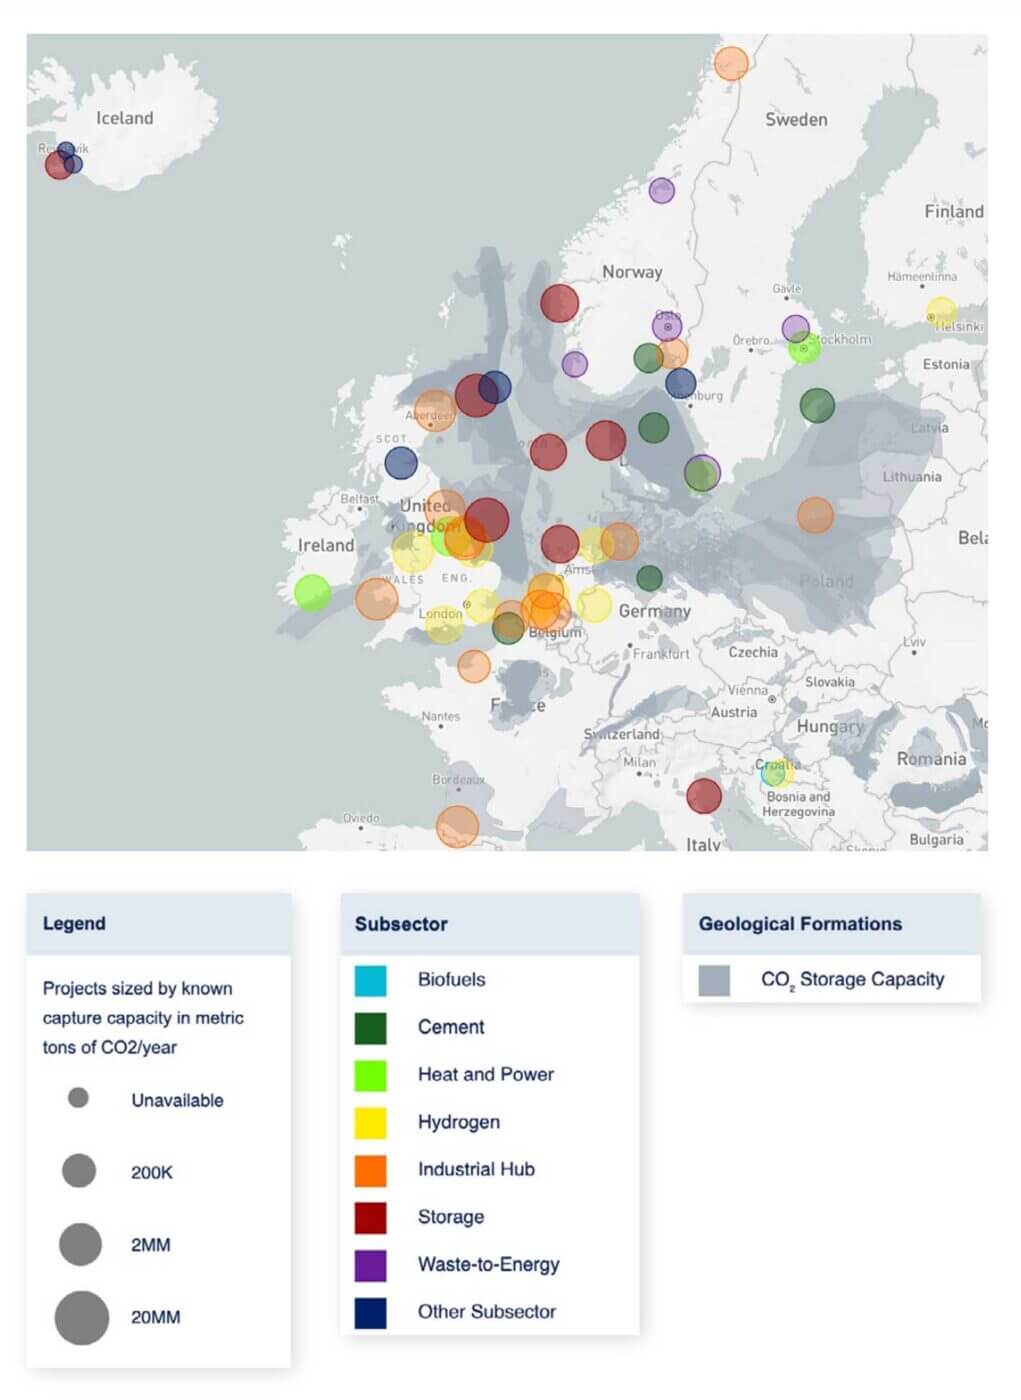Click the bright green marker southwest of Ireland
The width and height of the screenshot is (1021, 1400).
click(x=312, y=592)
